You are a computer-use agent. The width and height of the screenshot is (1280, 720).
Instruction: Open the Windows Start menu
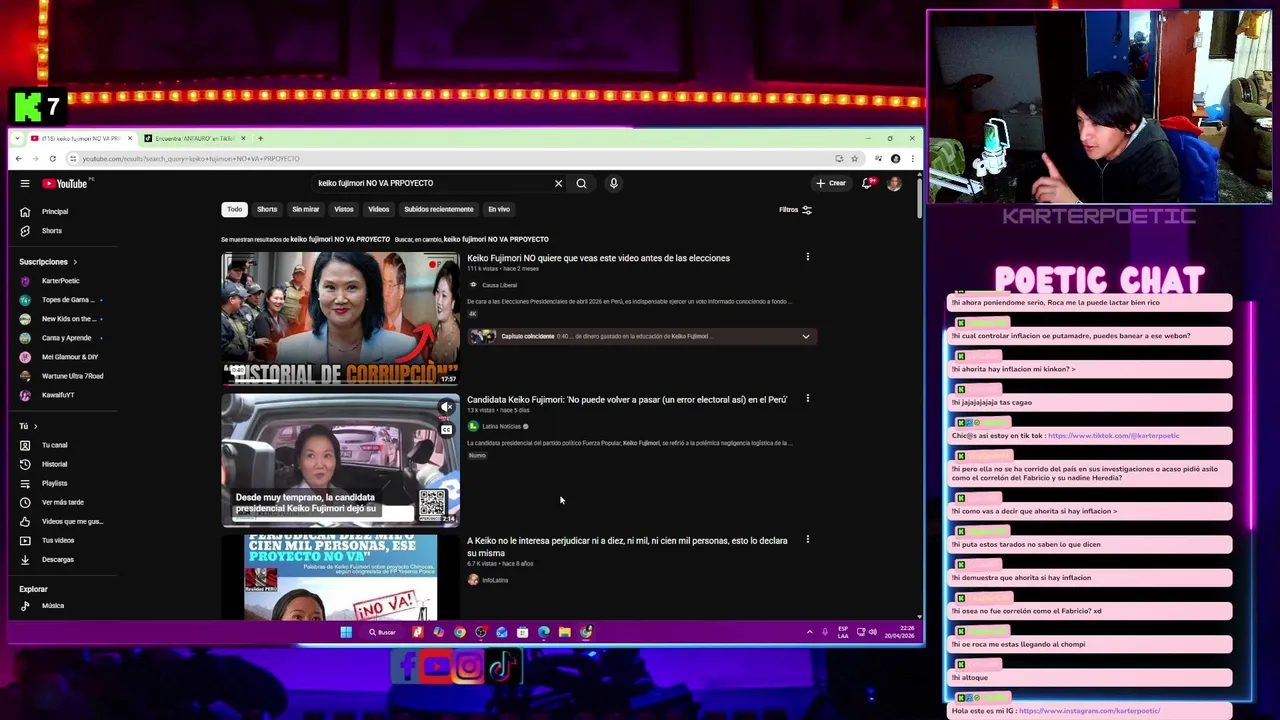pyautogui.click(x=346, y=632)
